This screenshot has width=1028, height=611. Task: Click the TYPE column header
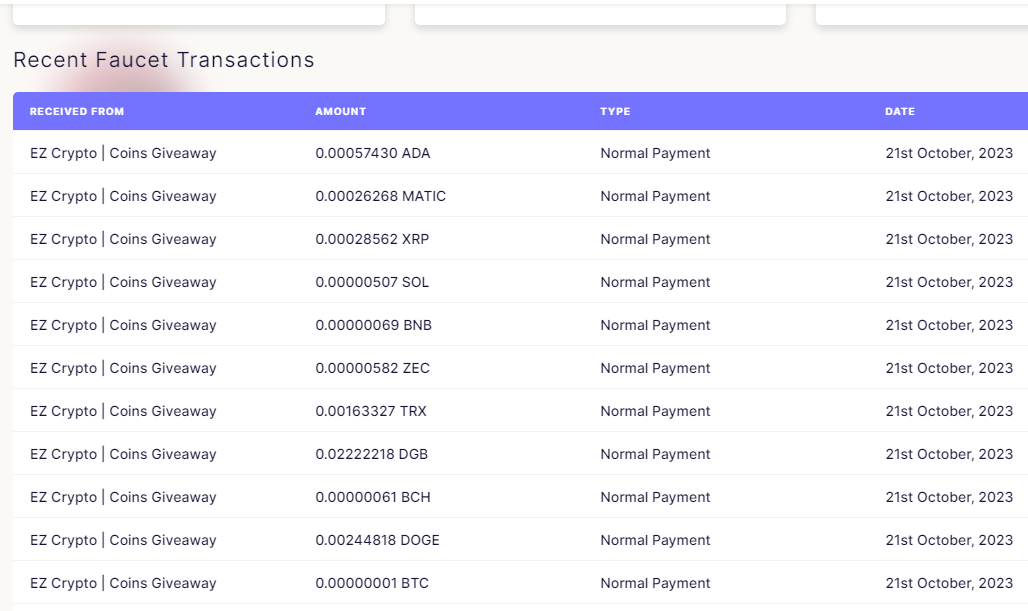(615, 111)
